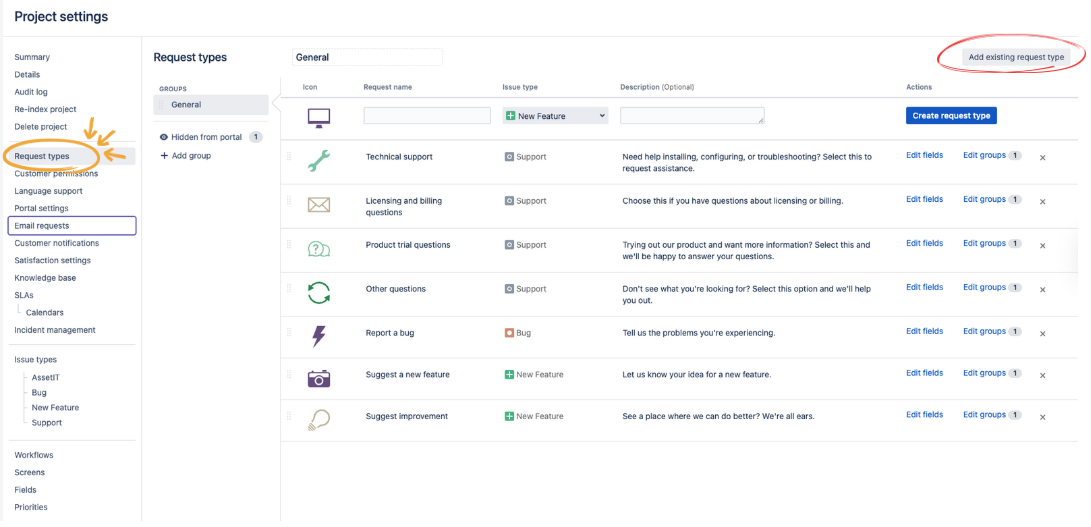Click the speech bubble Product trial icon
Screen dimensions: 1091x527
(319, 249)
